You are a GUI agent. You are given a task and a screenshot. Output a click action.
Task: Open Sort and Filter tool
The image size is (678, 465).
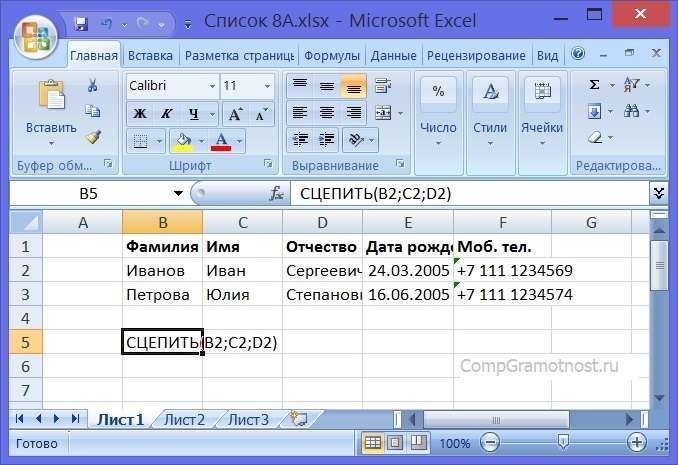pos(631,85)
